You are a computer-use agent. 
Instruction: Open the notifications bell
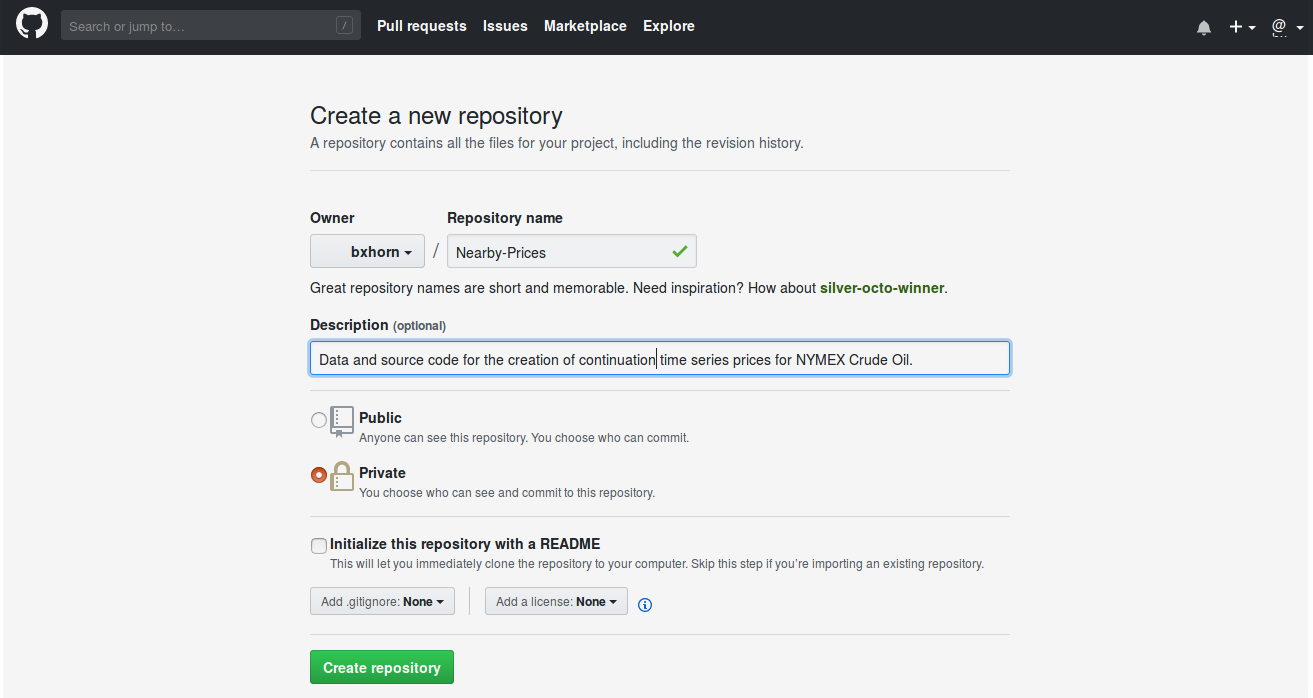click(x=1203, y=27)
